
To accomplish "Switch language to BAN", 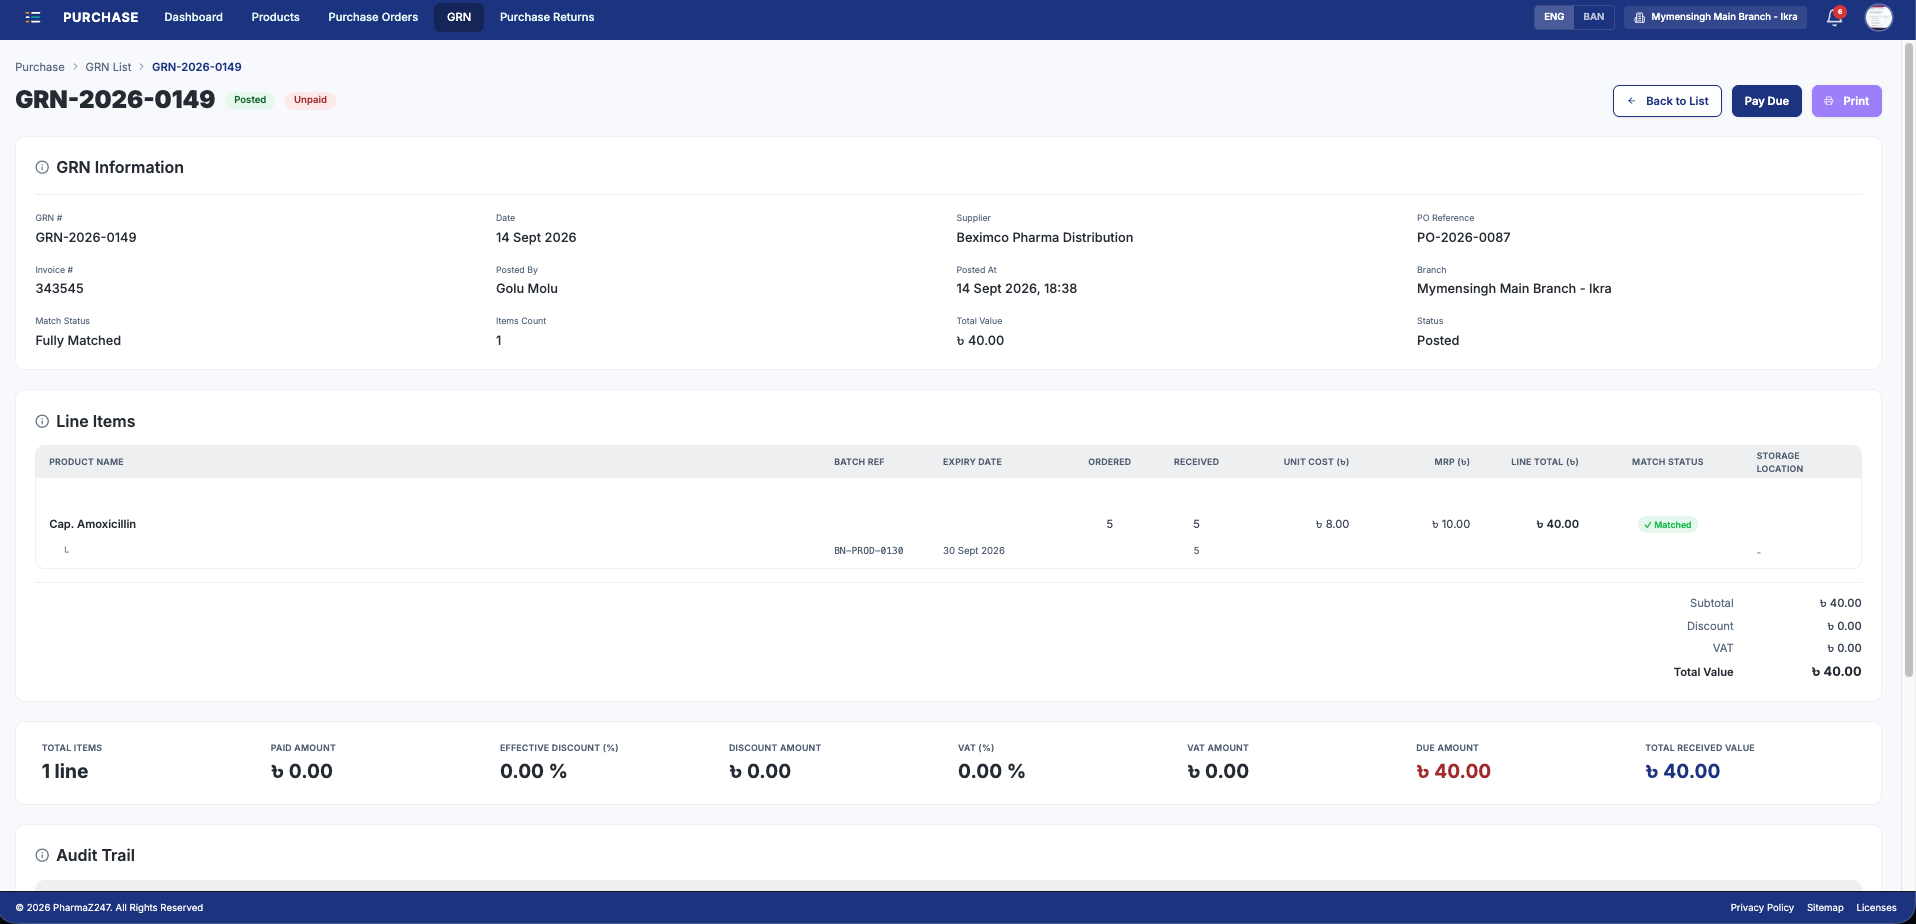I will click(x=1594, y=17).
